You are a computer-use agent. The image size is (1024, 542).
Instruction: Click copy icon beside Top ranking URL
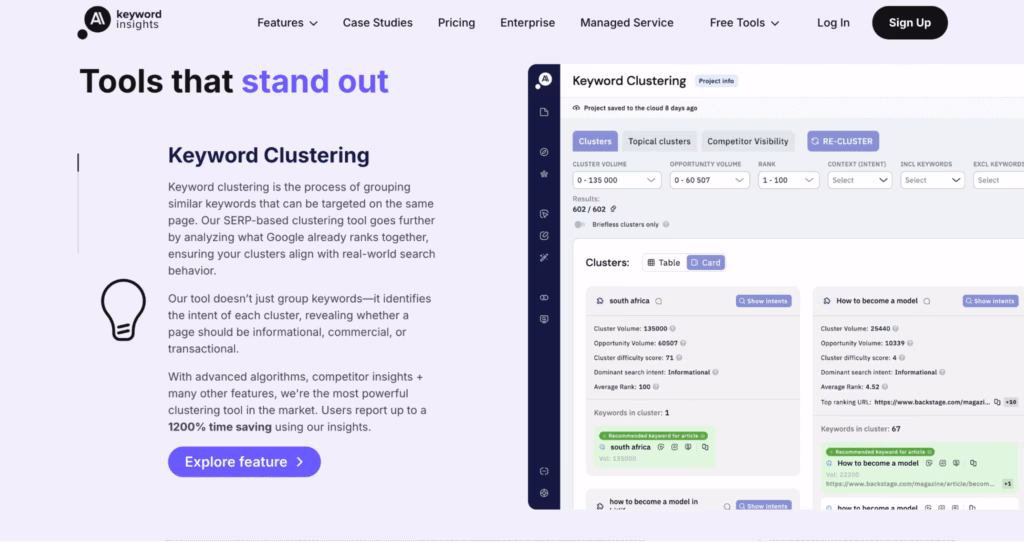[x=996, y=402]
